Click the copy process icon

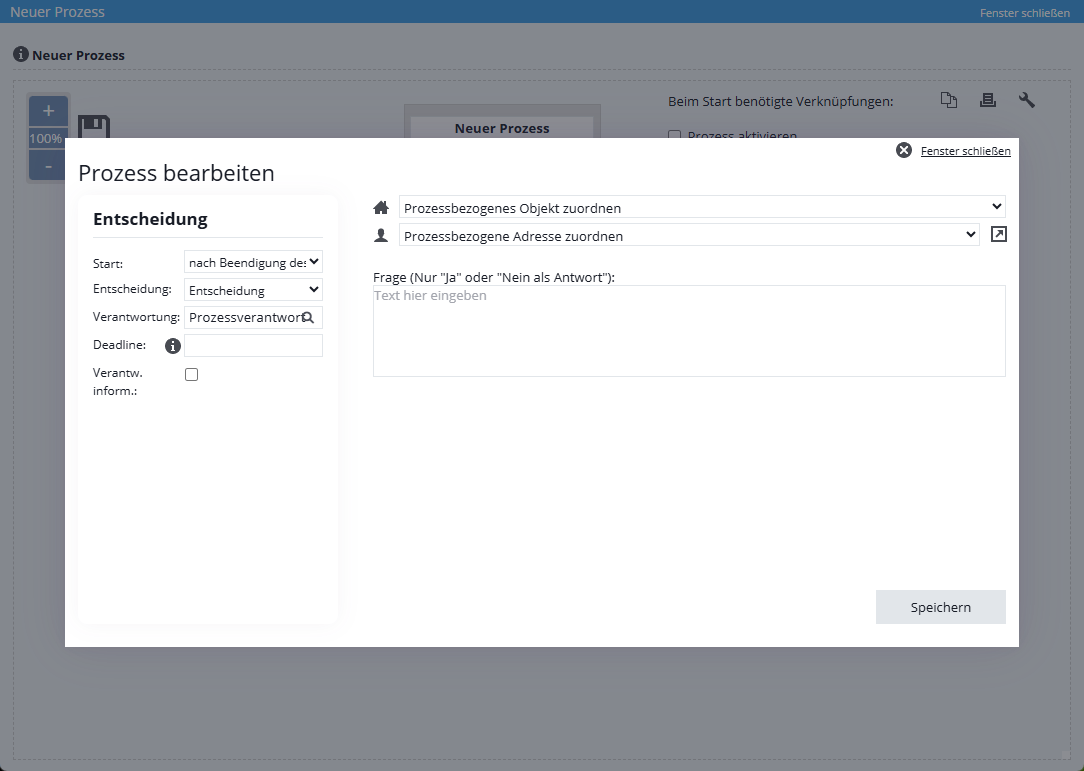pyautogui.click(x=949, y=100)
